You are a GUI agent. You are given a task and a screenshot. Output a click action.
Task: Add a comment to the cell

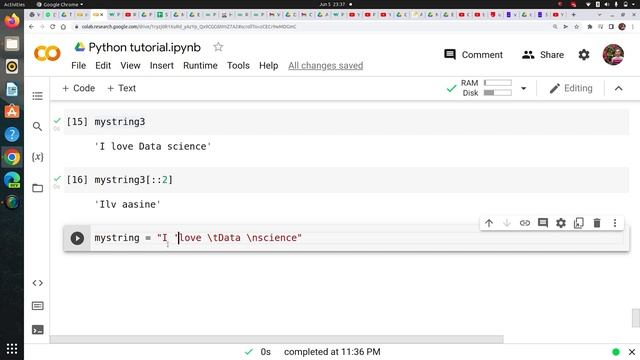coord(543,223)
